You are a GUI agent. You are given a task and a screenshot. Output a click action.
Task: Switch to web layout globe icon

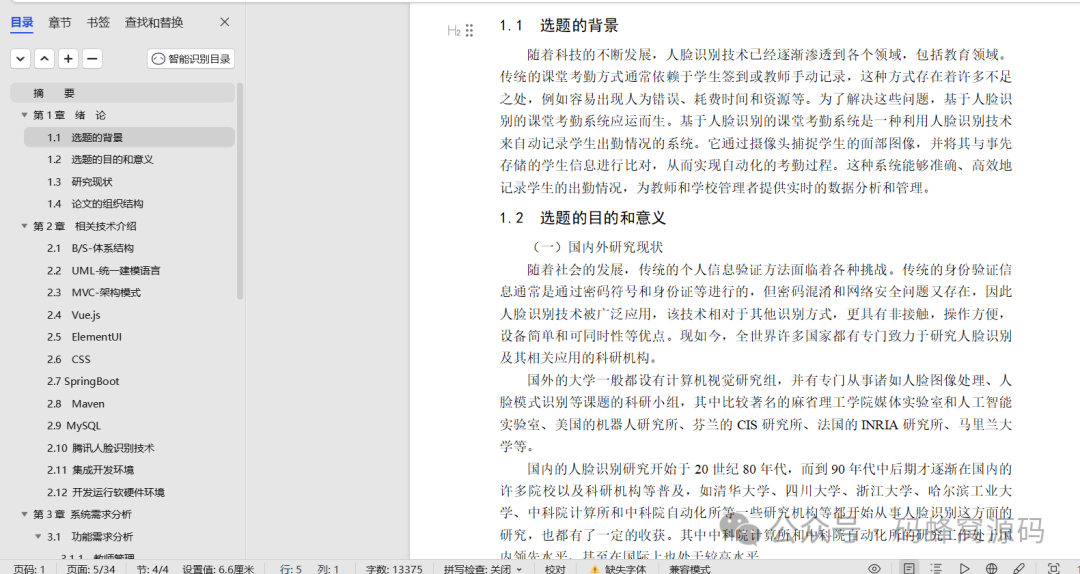(x=991, y=568)
